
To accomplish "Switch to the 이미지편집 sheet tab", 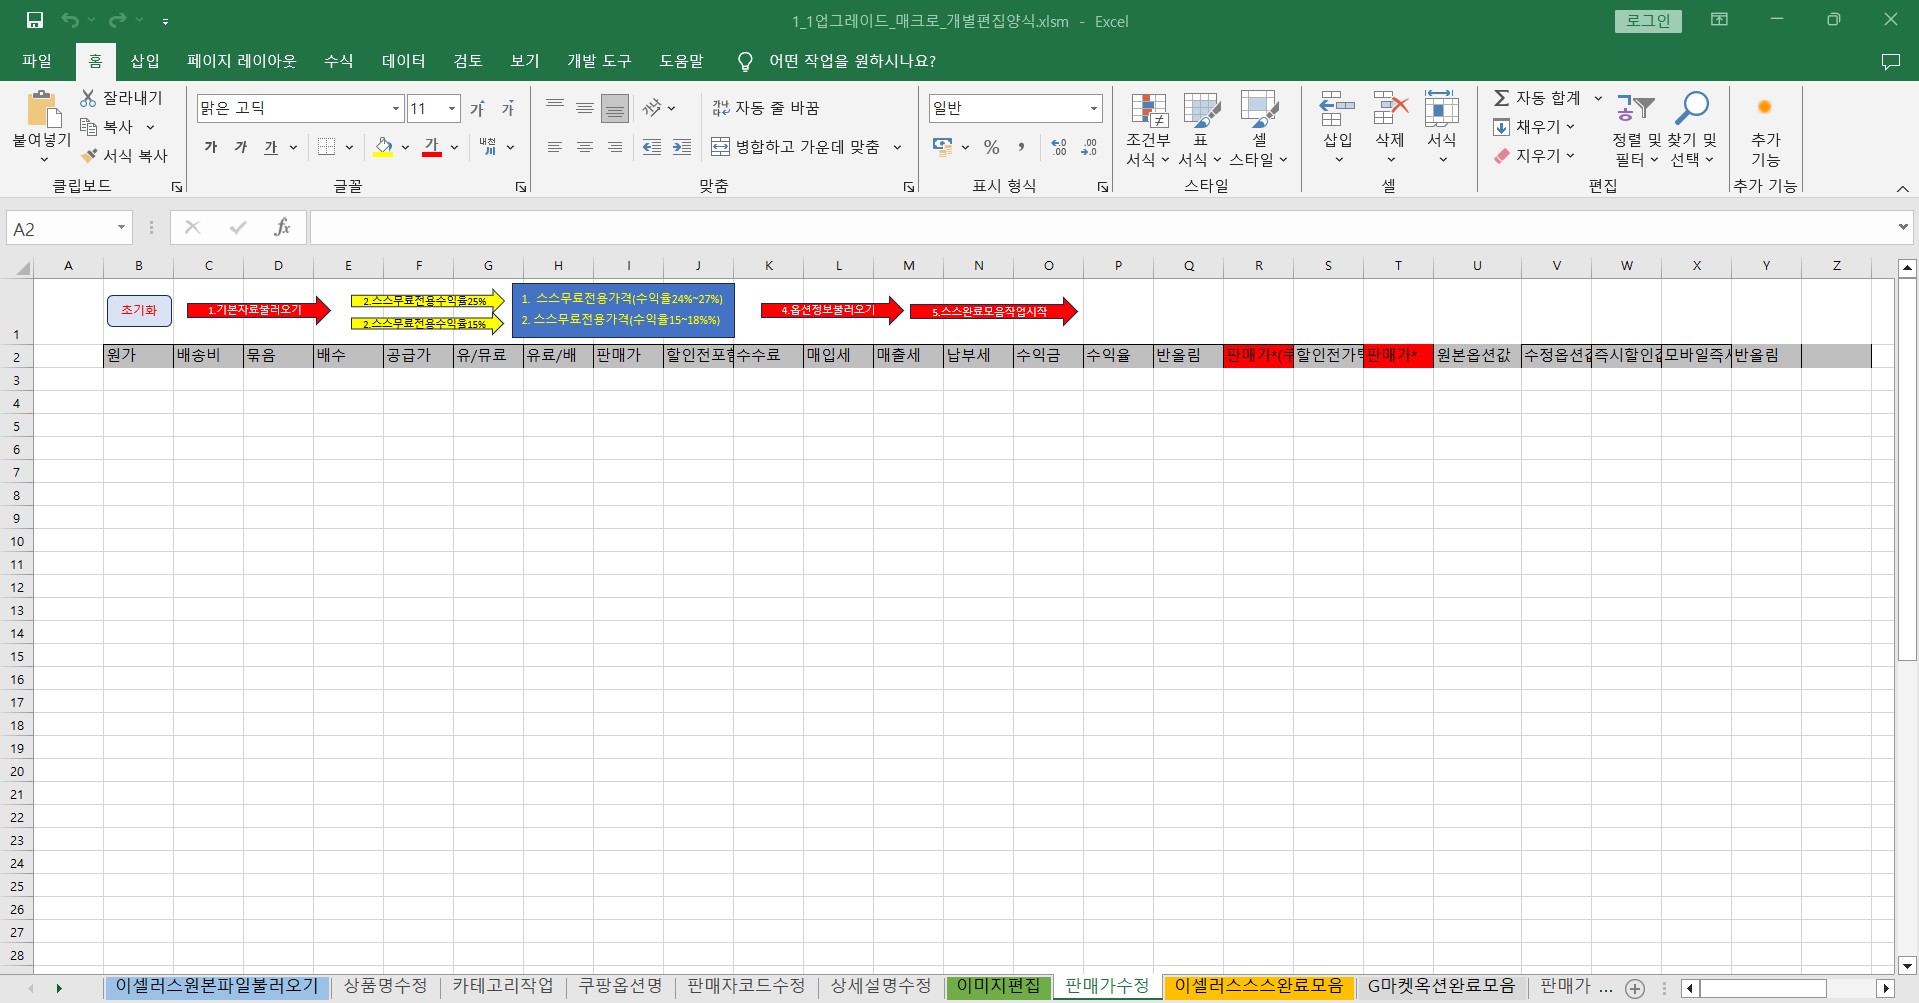I will [998, 986].
